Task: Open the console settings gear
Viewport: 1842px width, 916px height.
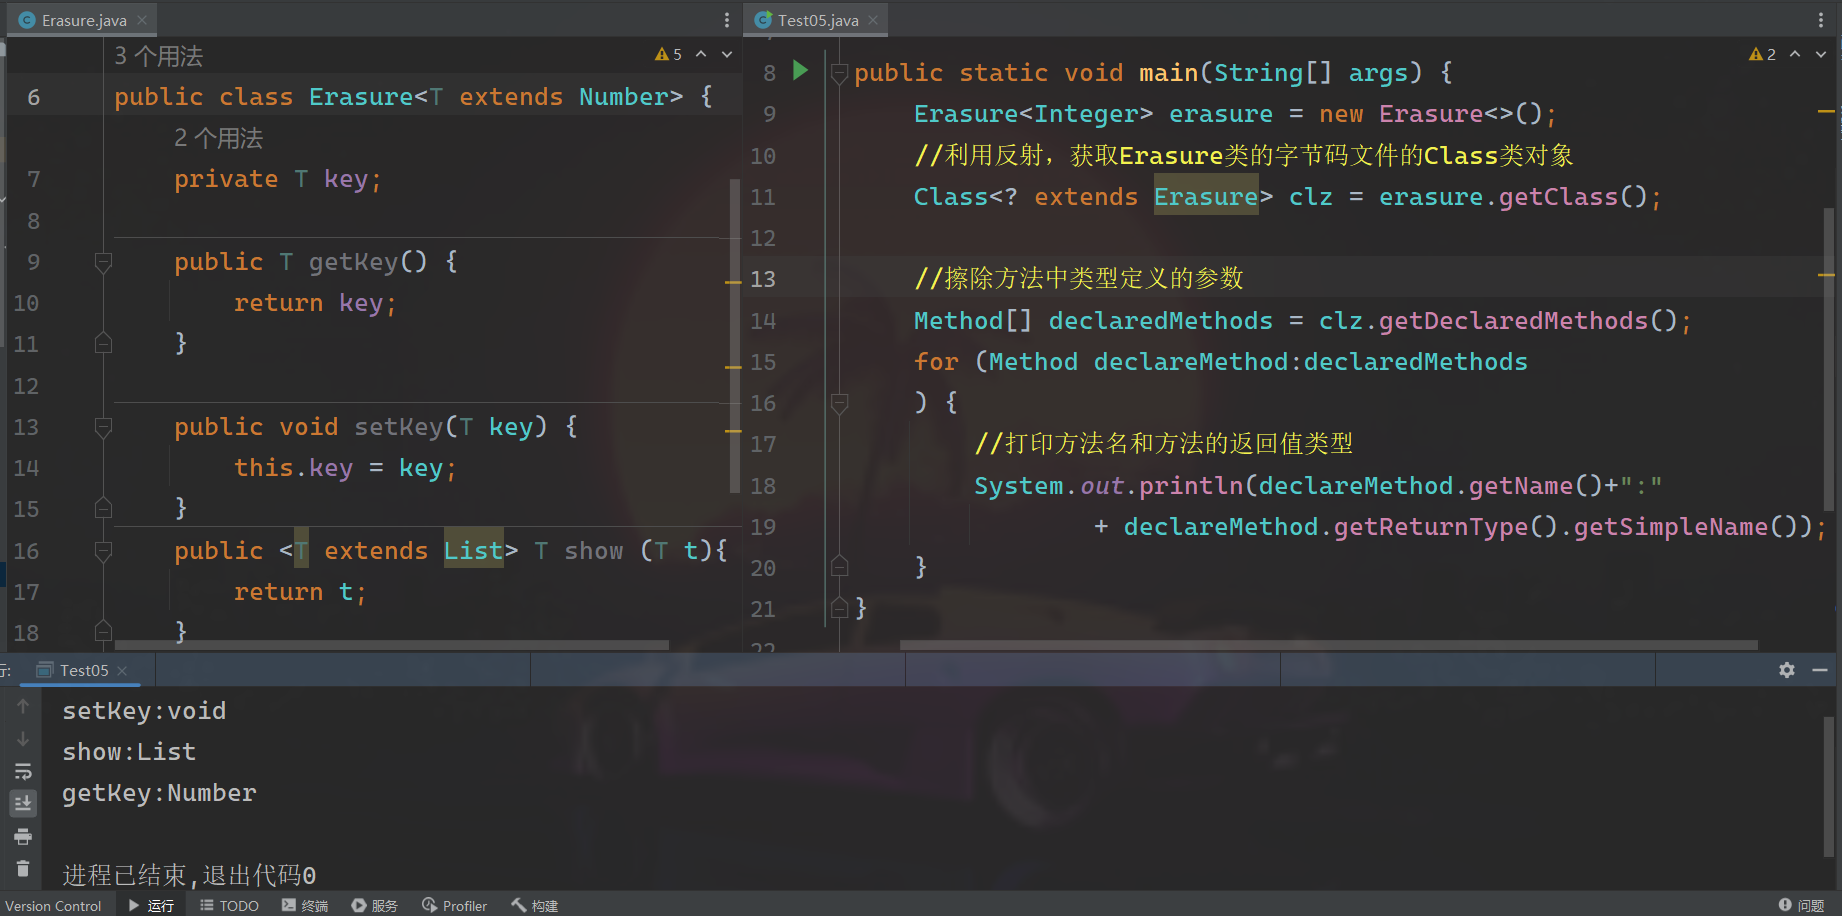Action: (1787, 670)
